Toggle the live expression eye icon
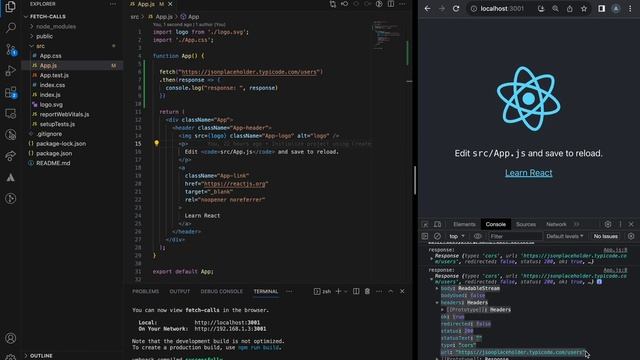This screenshot has height=360, width=640. click(477, 236)
